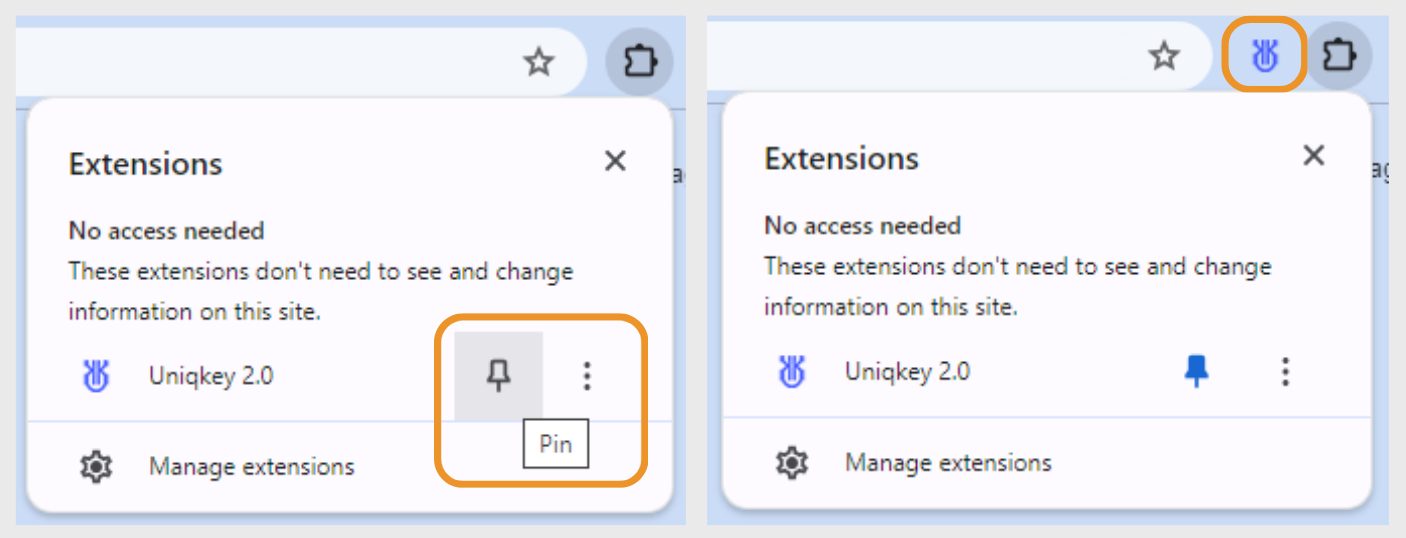Close the left Extensions popup
Image resolution: width=1406 pixels, height=538 pixels.
(615, 160)
